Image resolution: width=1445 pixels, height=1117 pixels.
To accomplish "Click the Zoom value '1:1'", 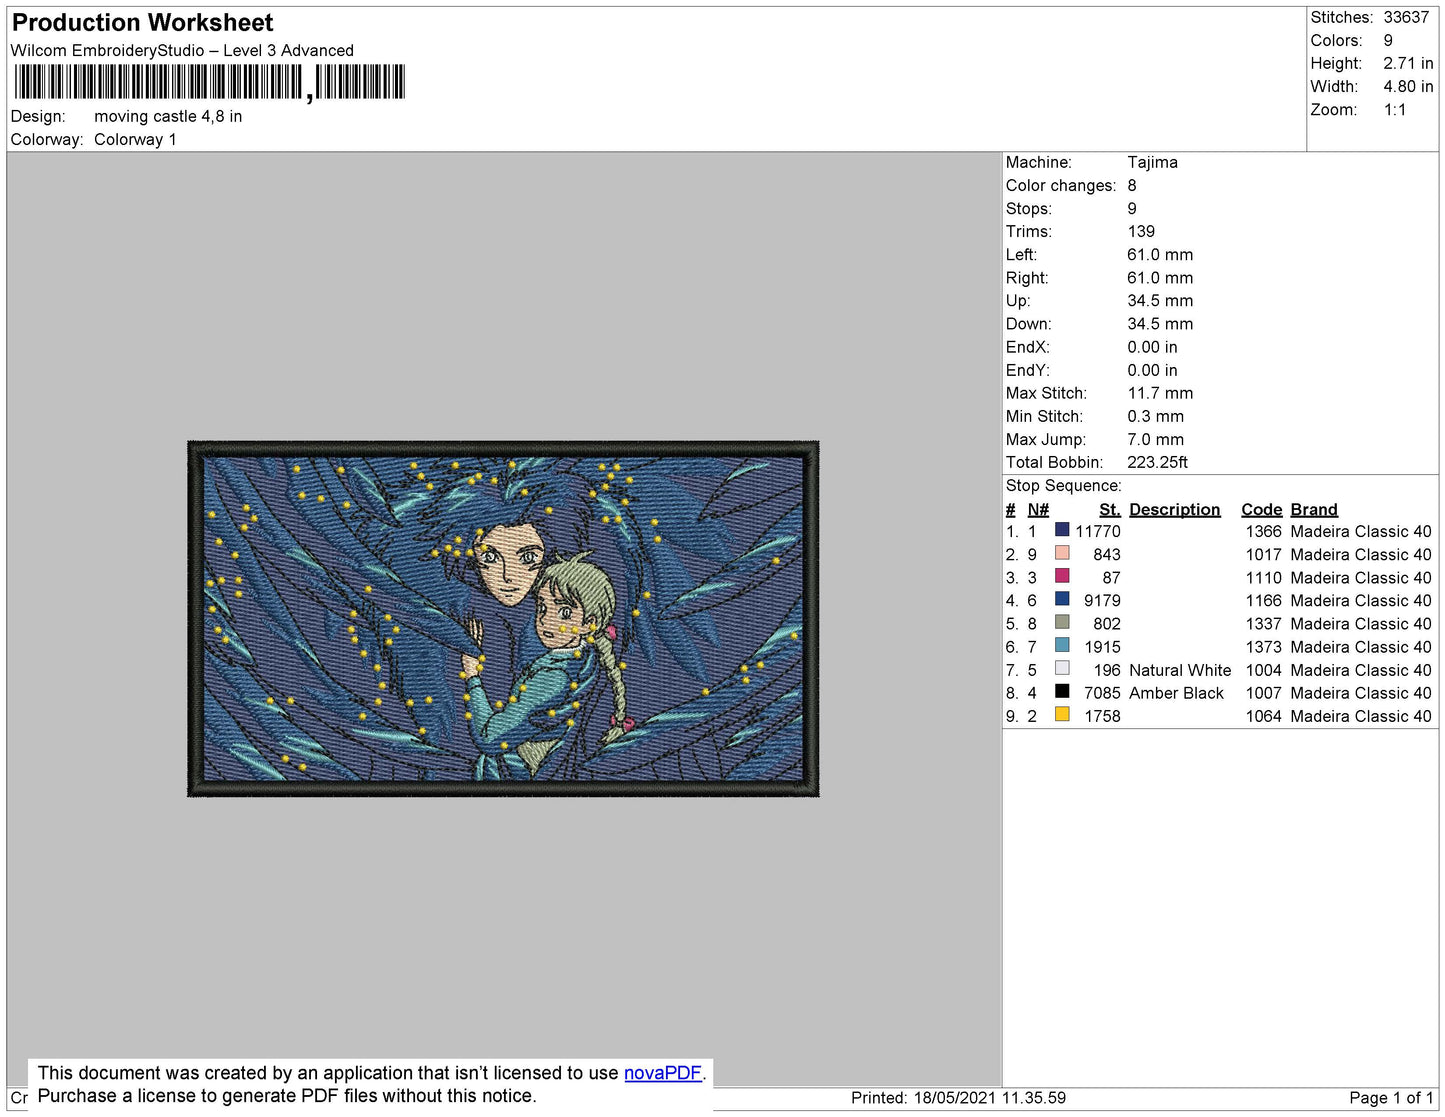I will point(1395,110).
